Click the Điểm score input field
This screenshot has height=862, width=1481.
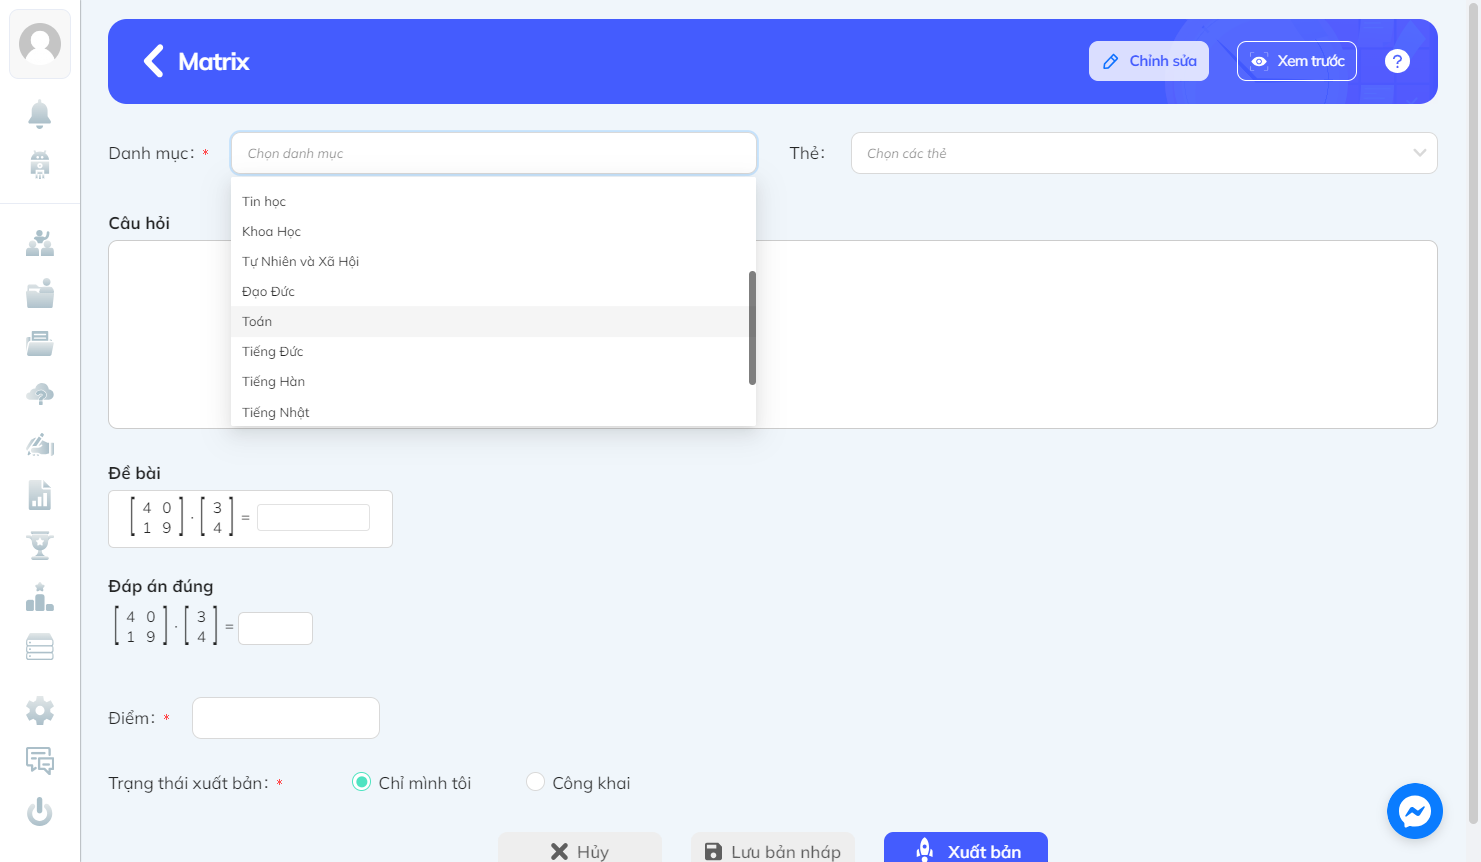[x=286, y=718]
